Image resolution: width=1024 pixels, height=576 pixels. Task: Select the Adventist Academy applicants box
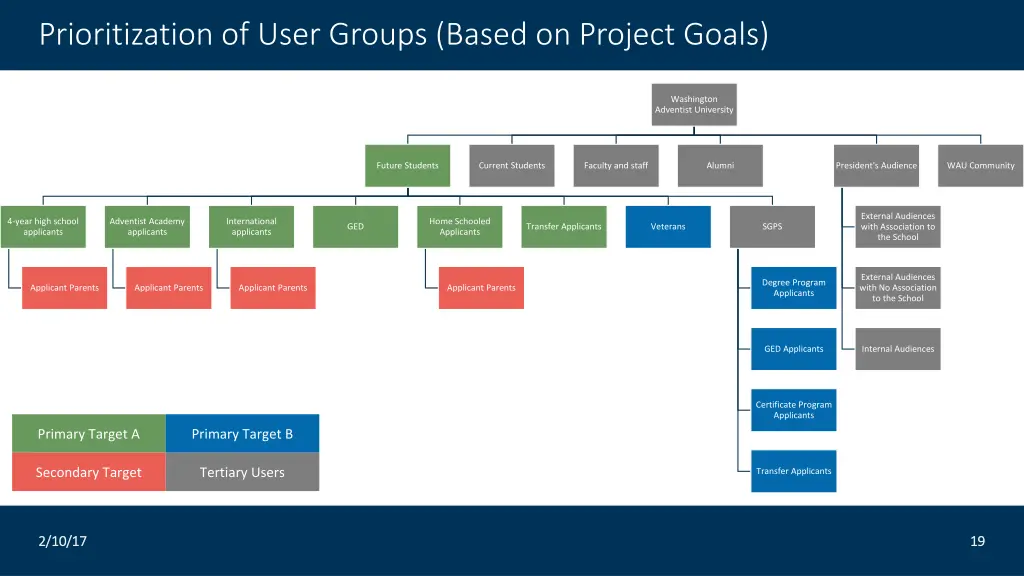147,227
